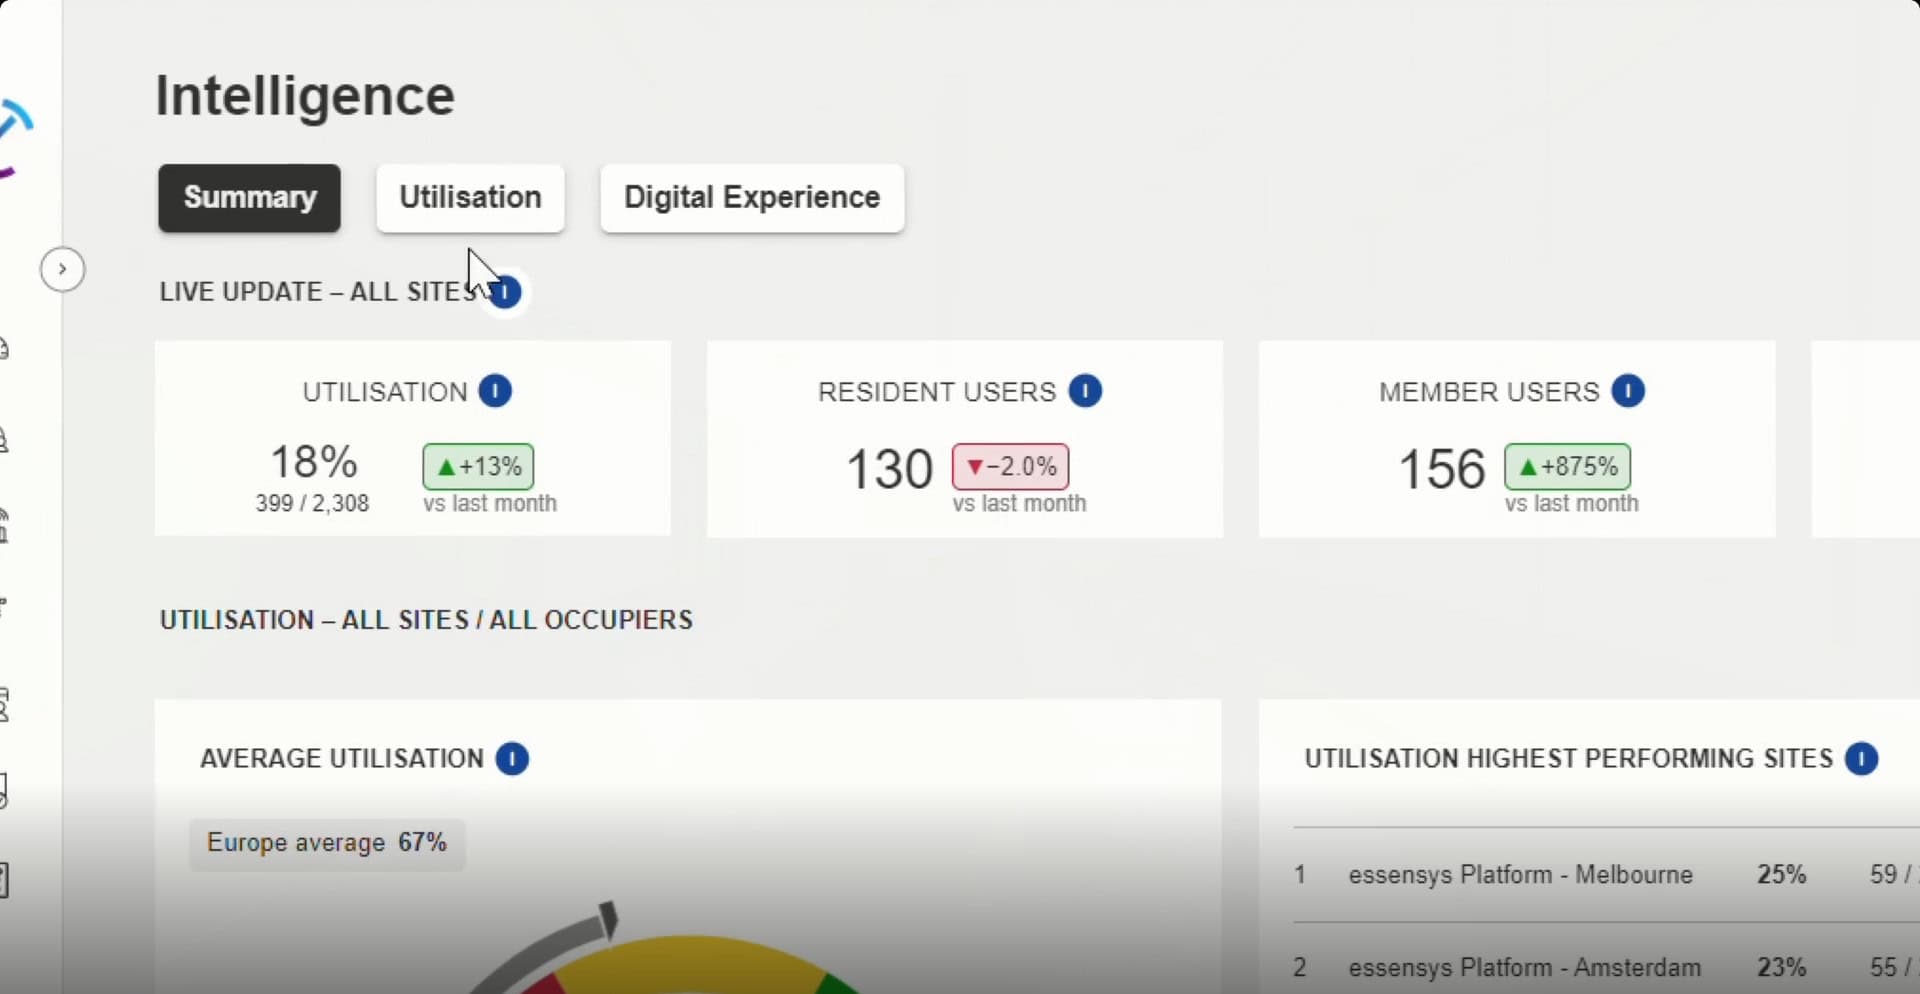Open essensys Platform - Melbourne site row
Image resolution: width=1920 pixels, height=994 pixels.
(1519, 874)
